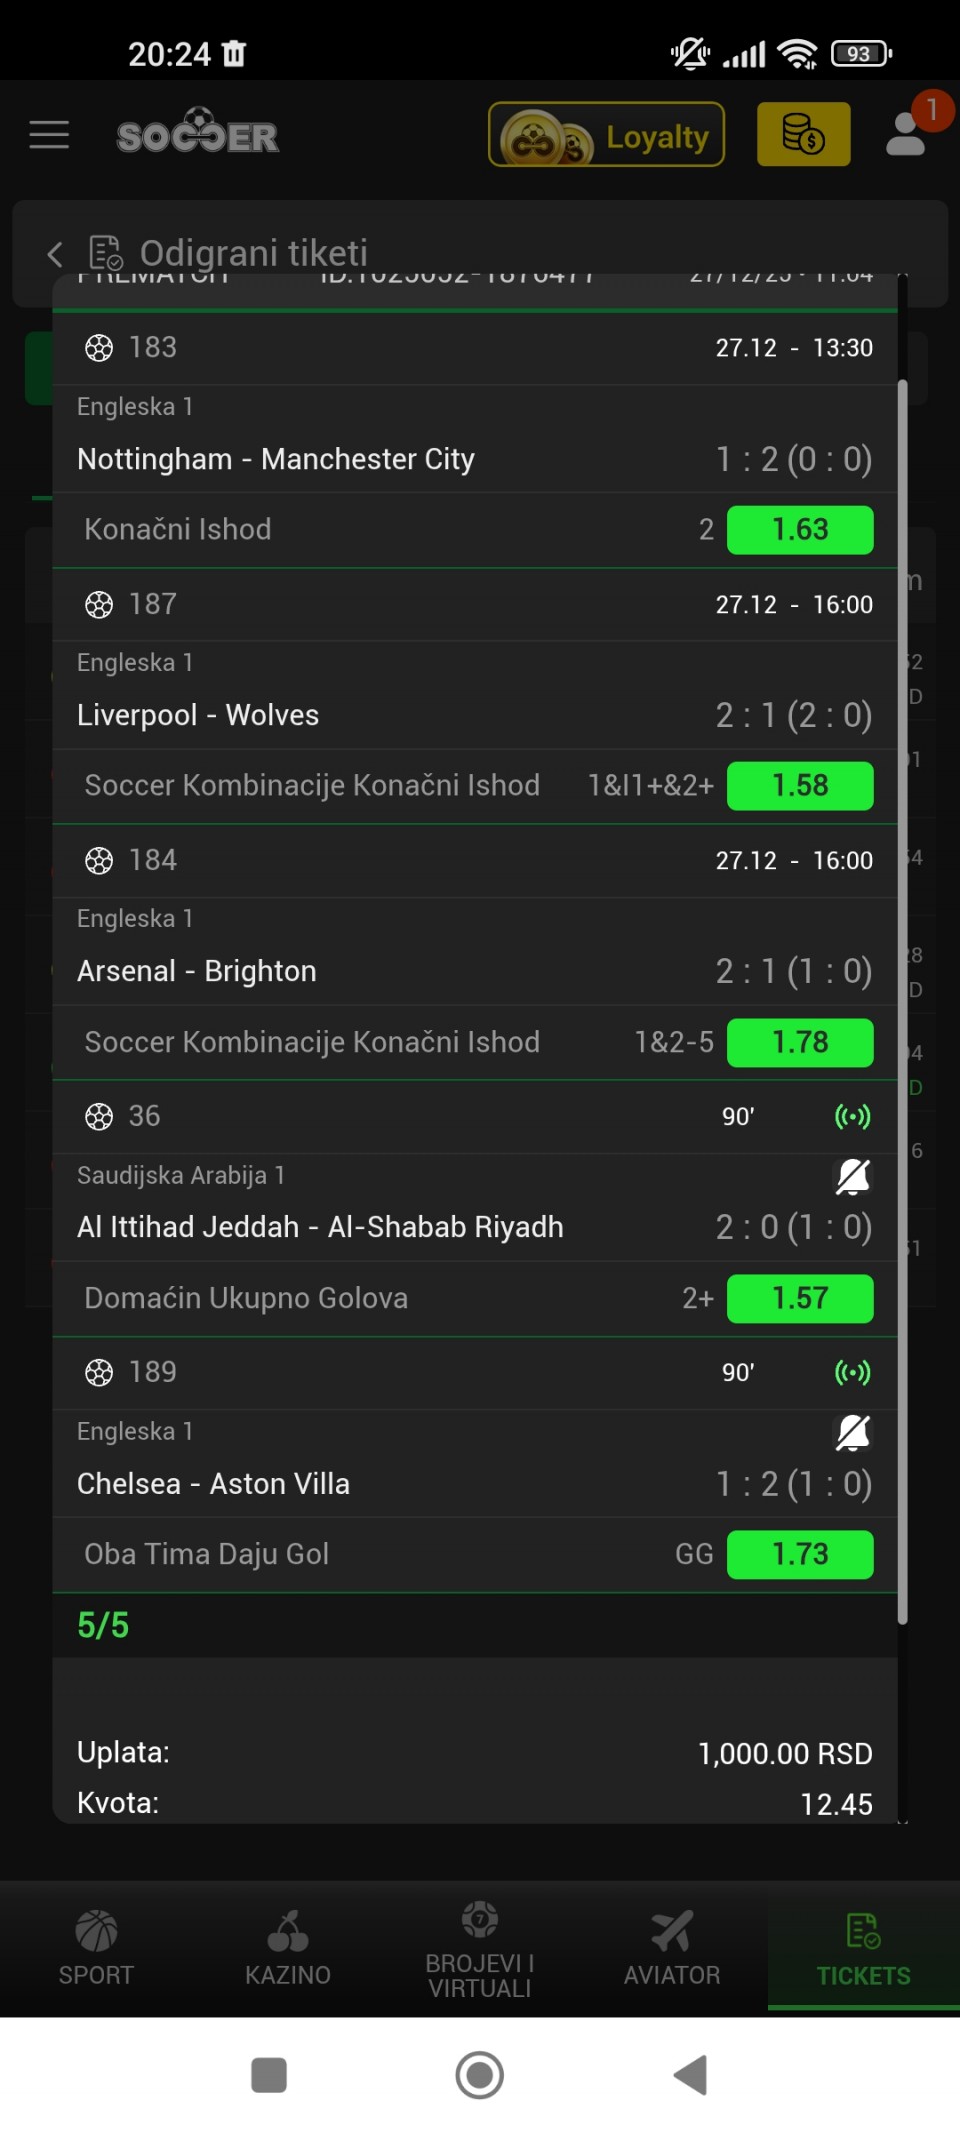Go back from Odigrani tiketi
Viewport: 960px width, 2133px height.
coord(55,254)
